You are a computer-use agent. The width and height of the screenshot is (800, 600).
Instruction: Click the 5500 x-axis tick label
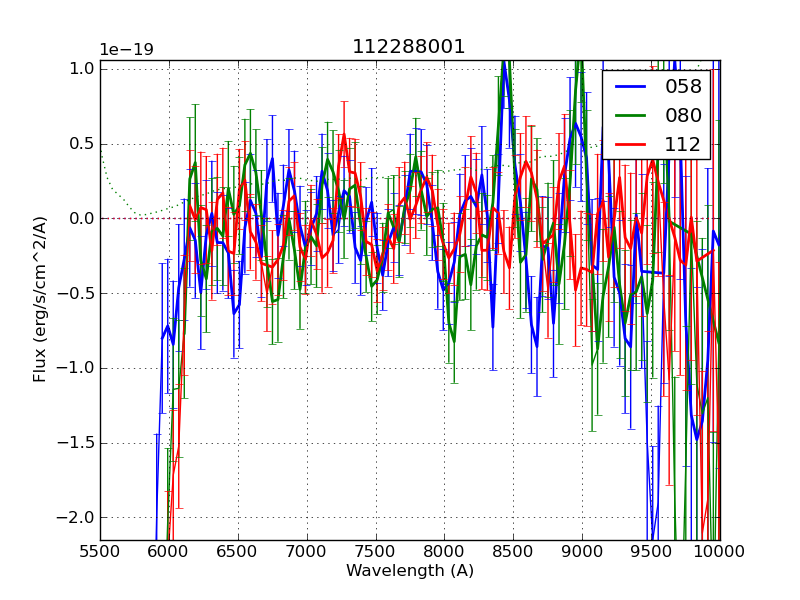[100, 550]
